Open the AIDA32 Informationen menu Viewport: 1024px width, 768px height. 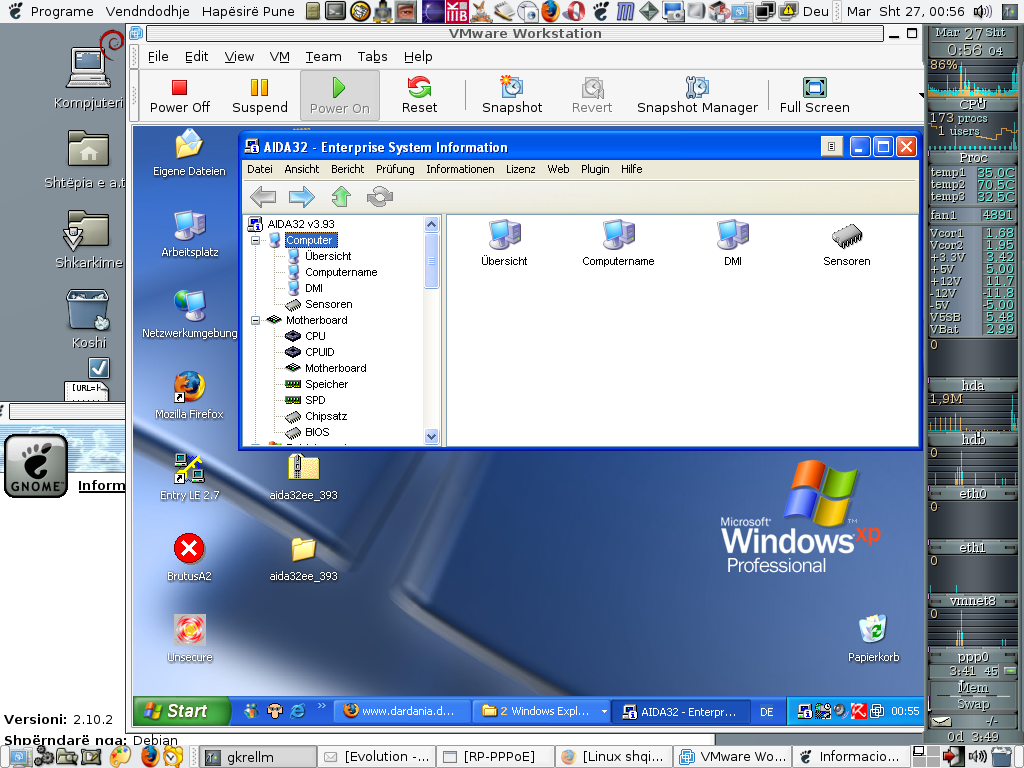(460, 169)
